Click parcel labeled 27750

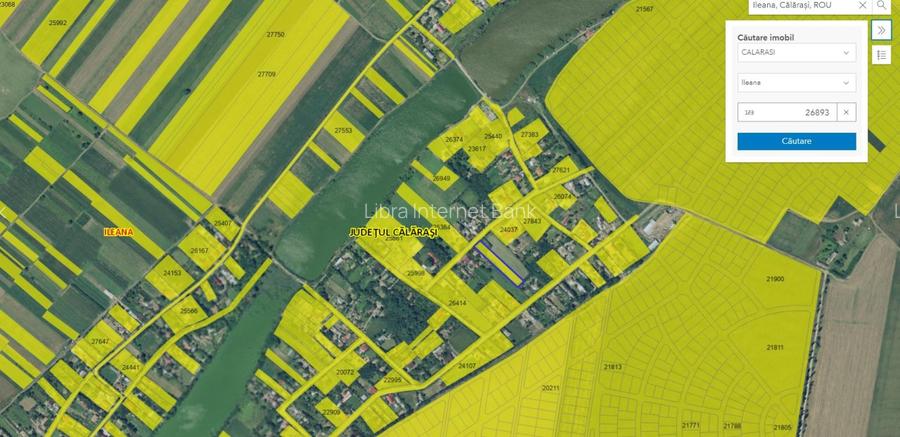coord(275,34)
